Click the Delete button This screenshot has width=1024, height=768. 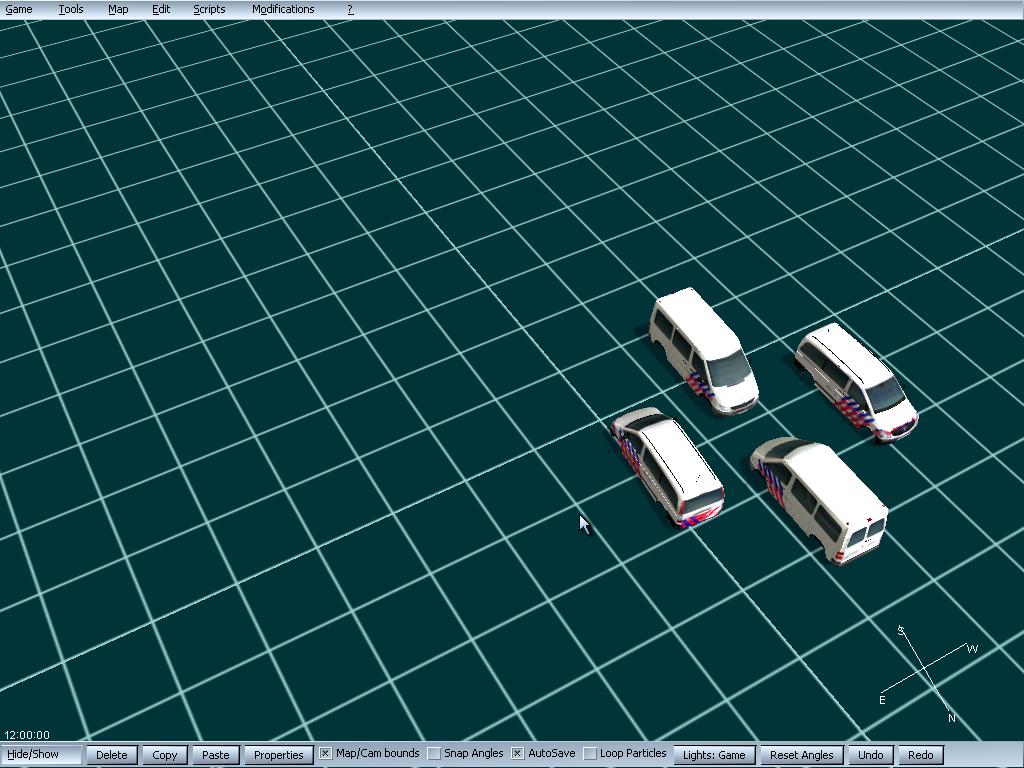112,754
